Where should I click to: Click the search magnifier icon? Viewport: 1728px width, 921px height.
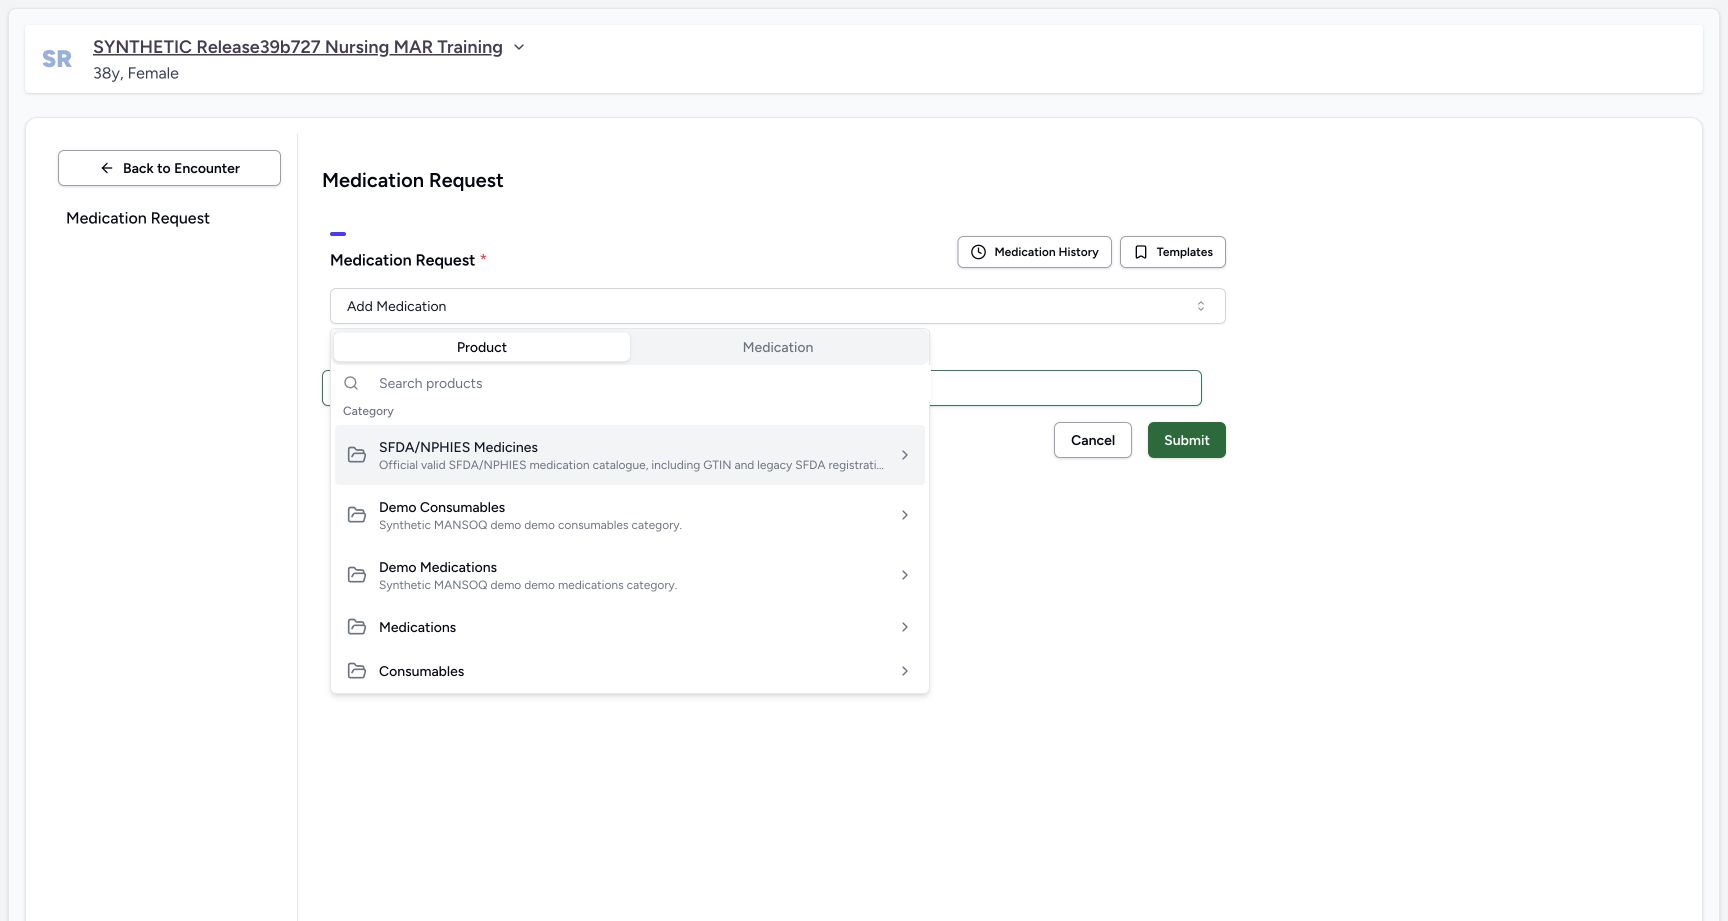point(351,383)
